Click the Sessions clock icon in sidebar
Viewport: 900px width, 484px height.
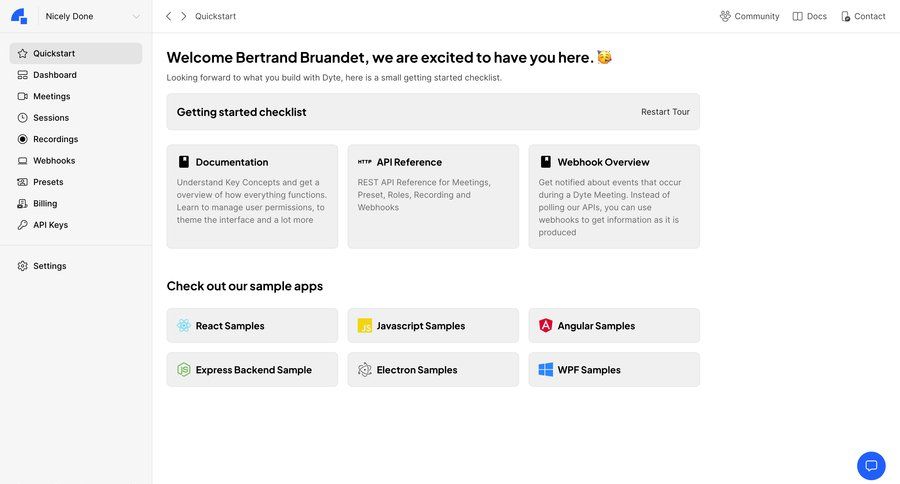[x=22, y=118]
